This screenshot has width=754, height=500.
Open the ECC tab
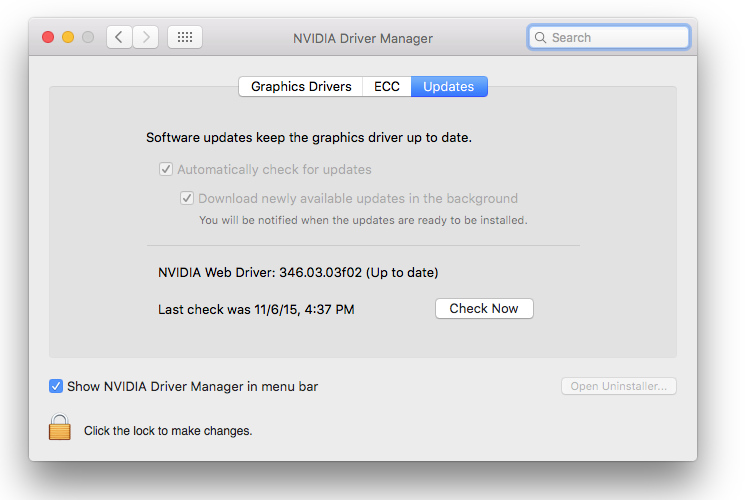tap(387, 87)
